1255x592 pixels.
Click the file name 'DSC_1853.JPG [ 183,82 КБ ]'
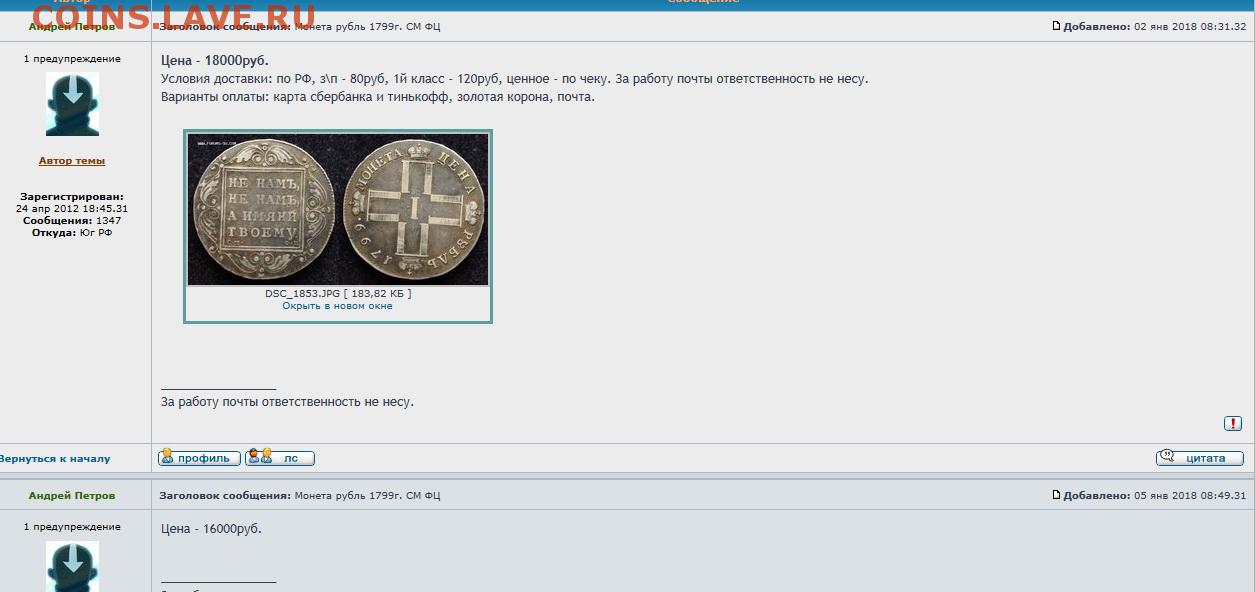(x=338, y=294)
